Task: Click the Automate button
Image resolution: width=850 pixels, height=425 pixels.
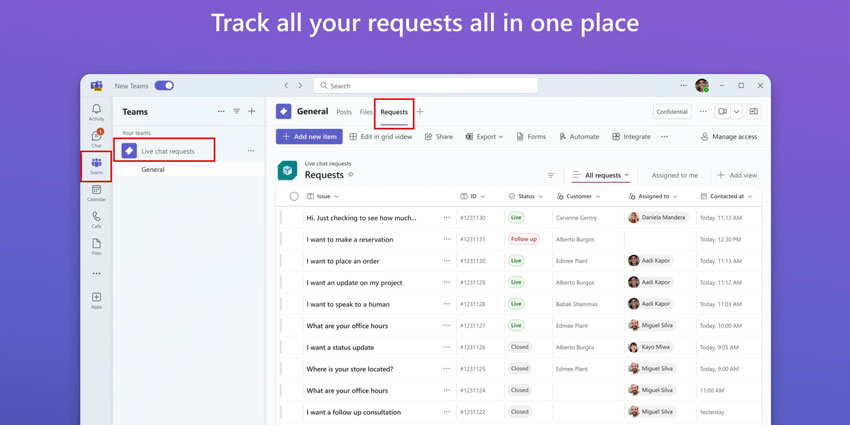Action: point(579,137)
